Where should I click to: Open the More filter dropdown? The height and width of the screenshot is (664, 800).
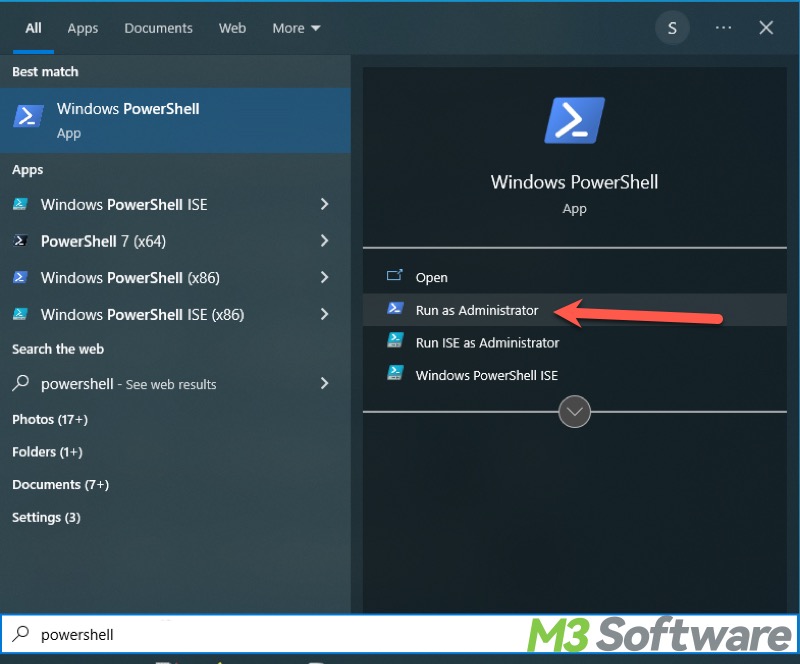(296, 28)
